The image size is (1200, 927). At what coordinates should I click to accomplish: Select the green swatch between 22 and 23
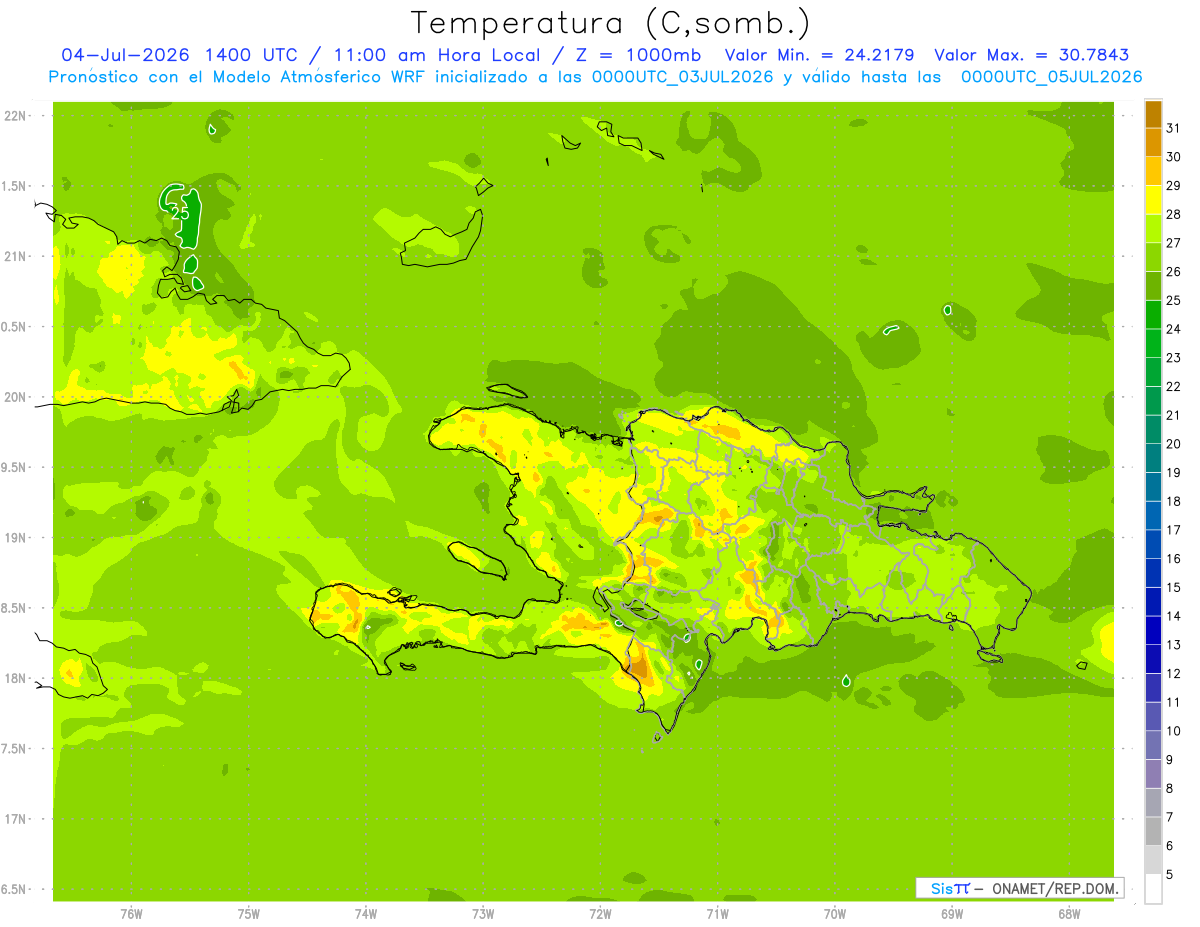[x=1153, y=372]
